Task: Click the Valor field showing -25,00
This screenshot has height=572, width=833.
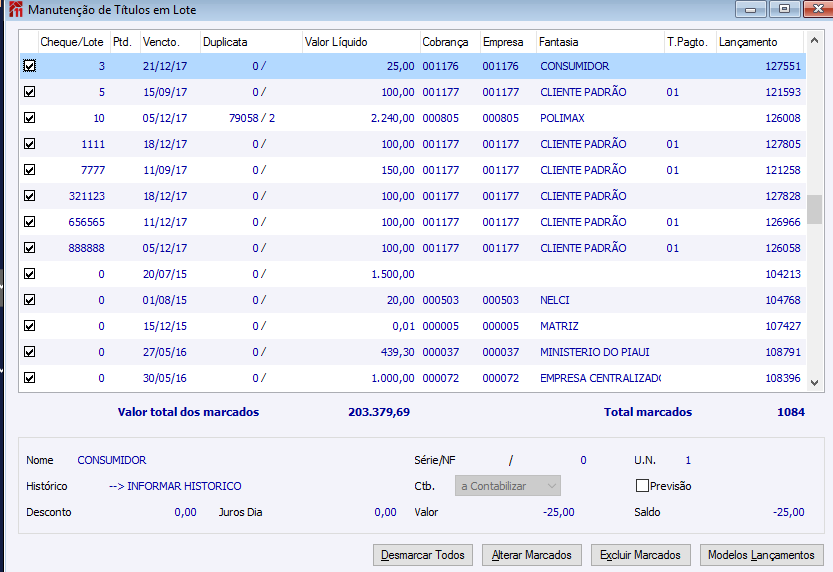Action: point(558,512)
